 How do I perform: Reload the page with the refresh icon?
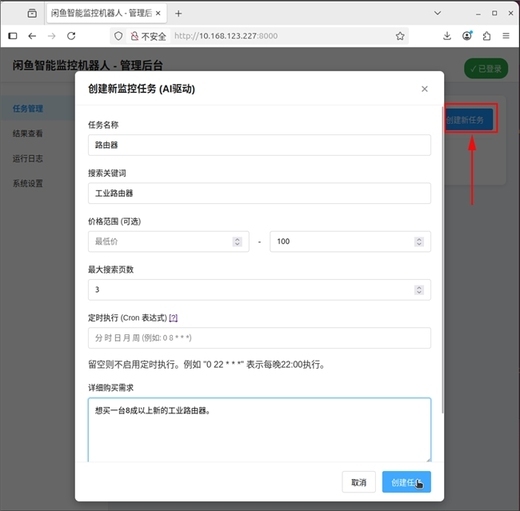coord(71,36)
